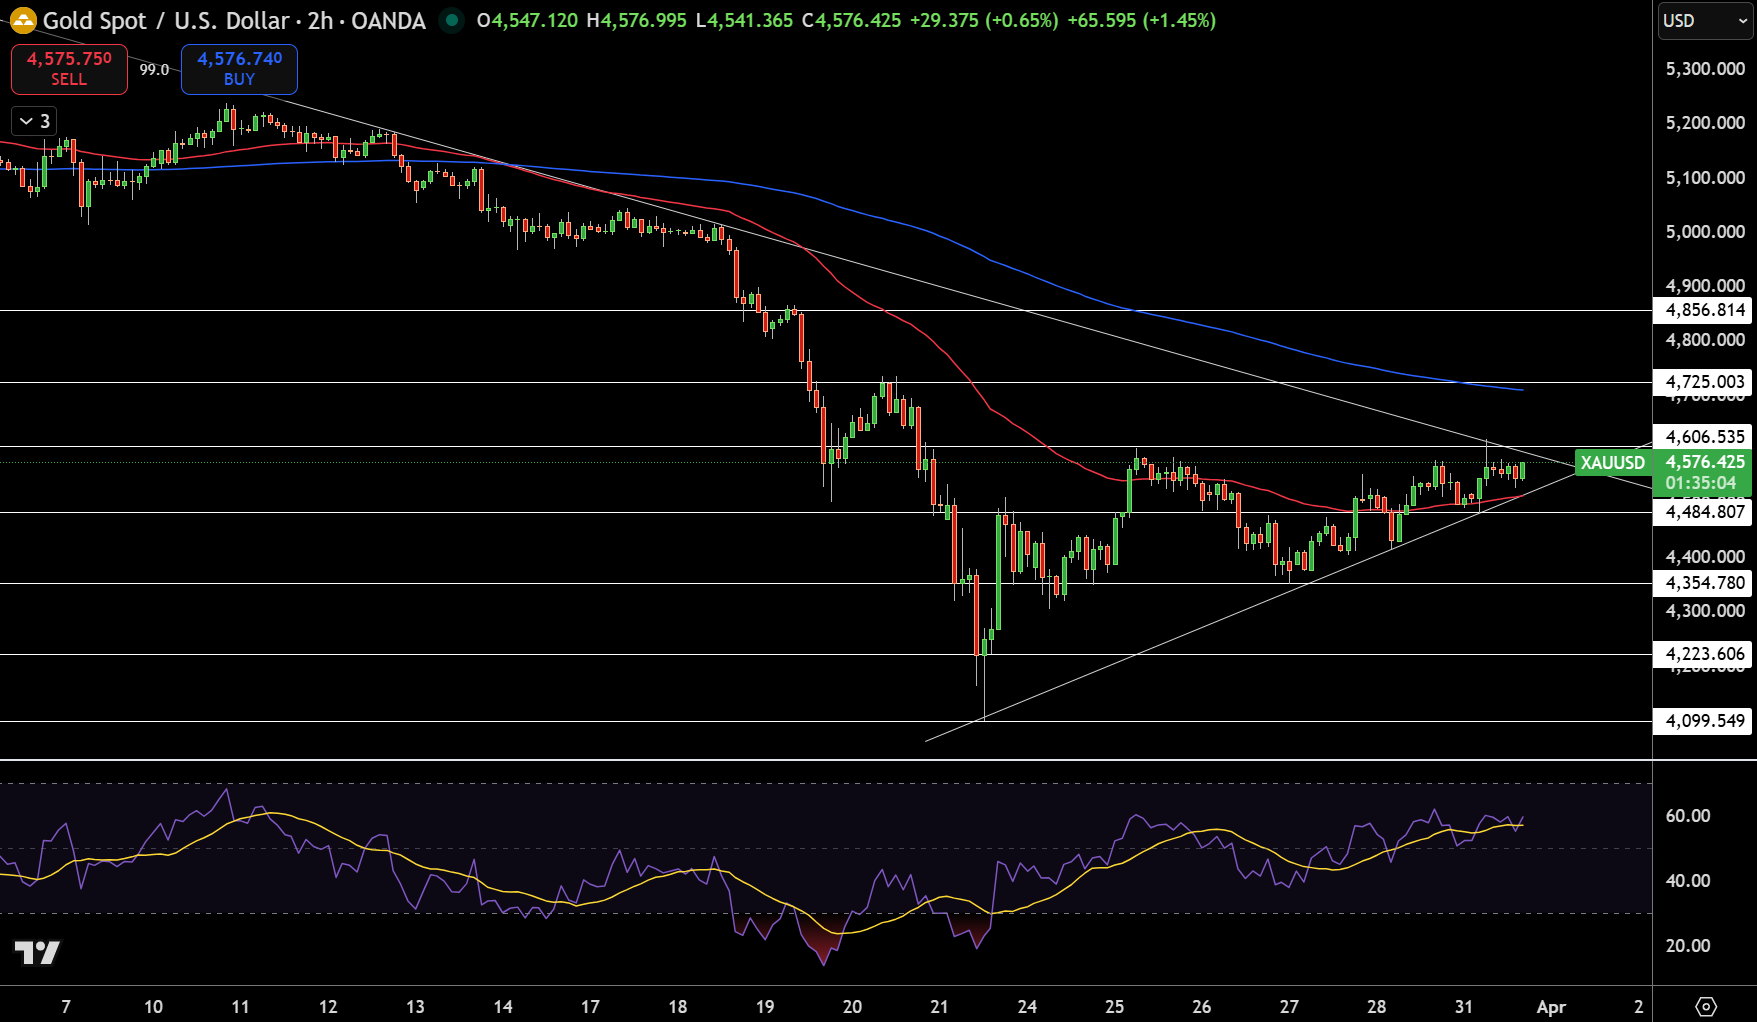The height and width of the screenshot is (1022, 1757).
Task: Click the 4,099.549 price level label
Action: click(x=1703, y=721)
